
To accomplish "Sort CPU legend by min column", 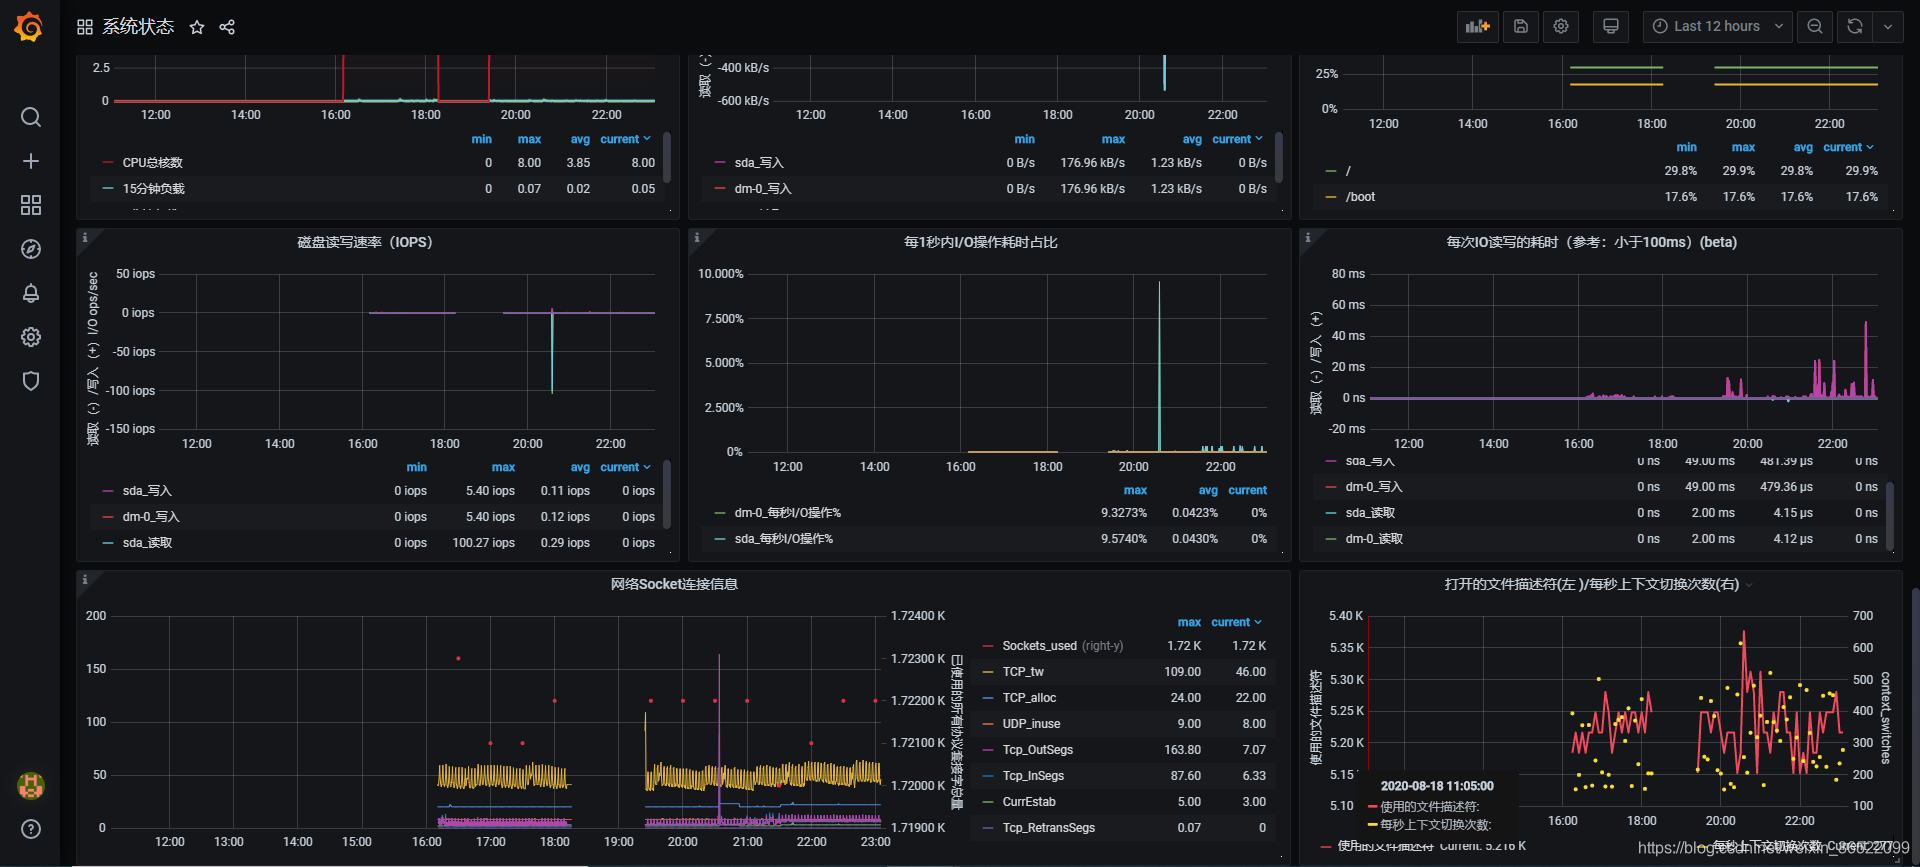I will coord(481,139).
